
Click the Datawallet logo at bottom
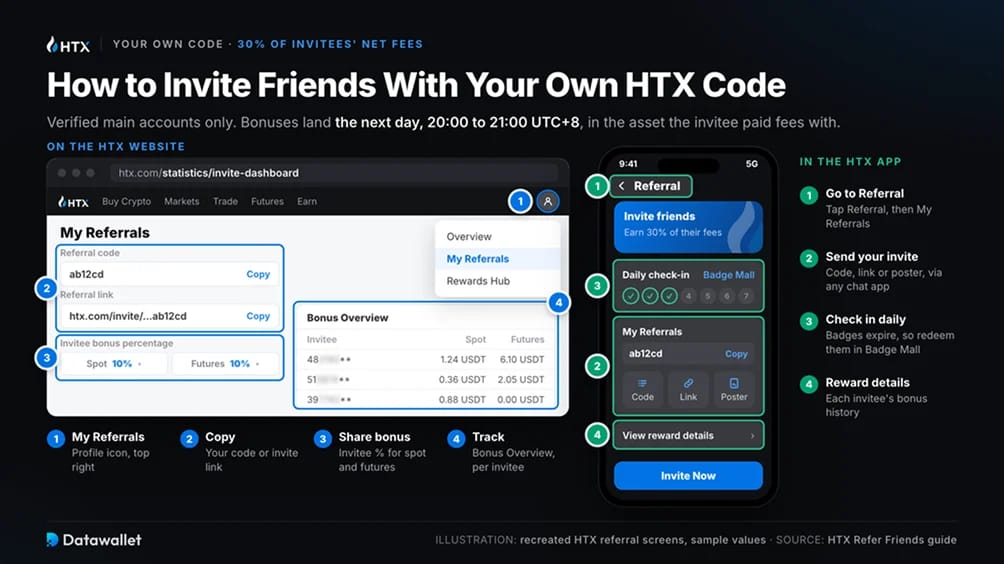pyautogui.click(x=93, y=540)
